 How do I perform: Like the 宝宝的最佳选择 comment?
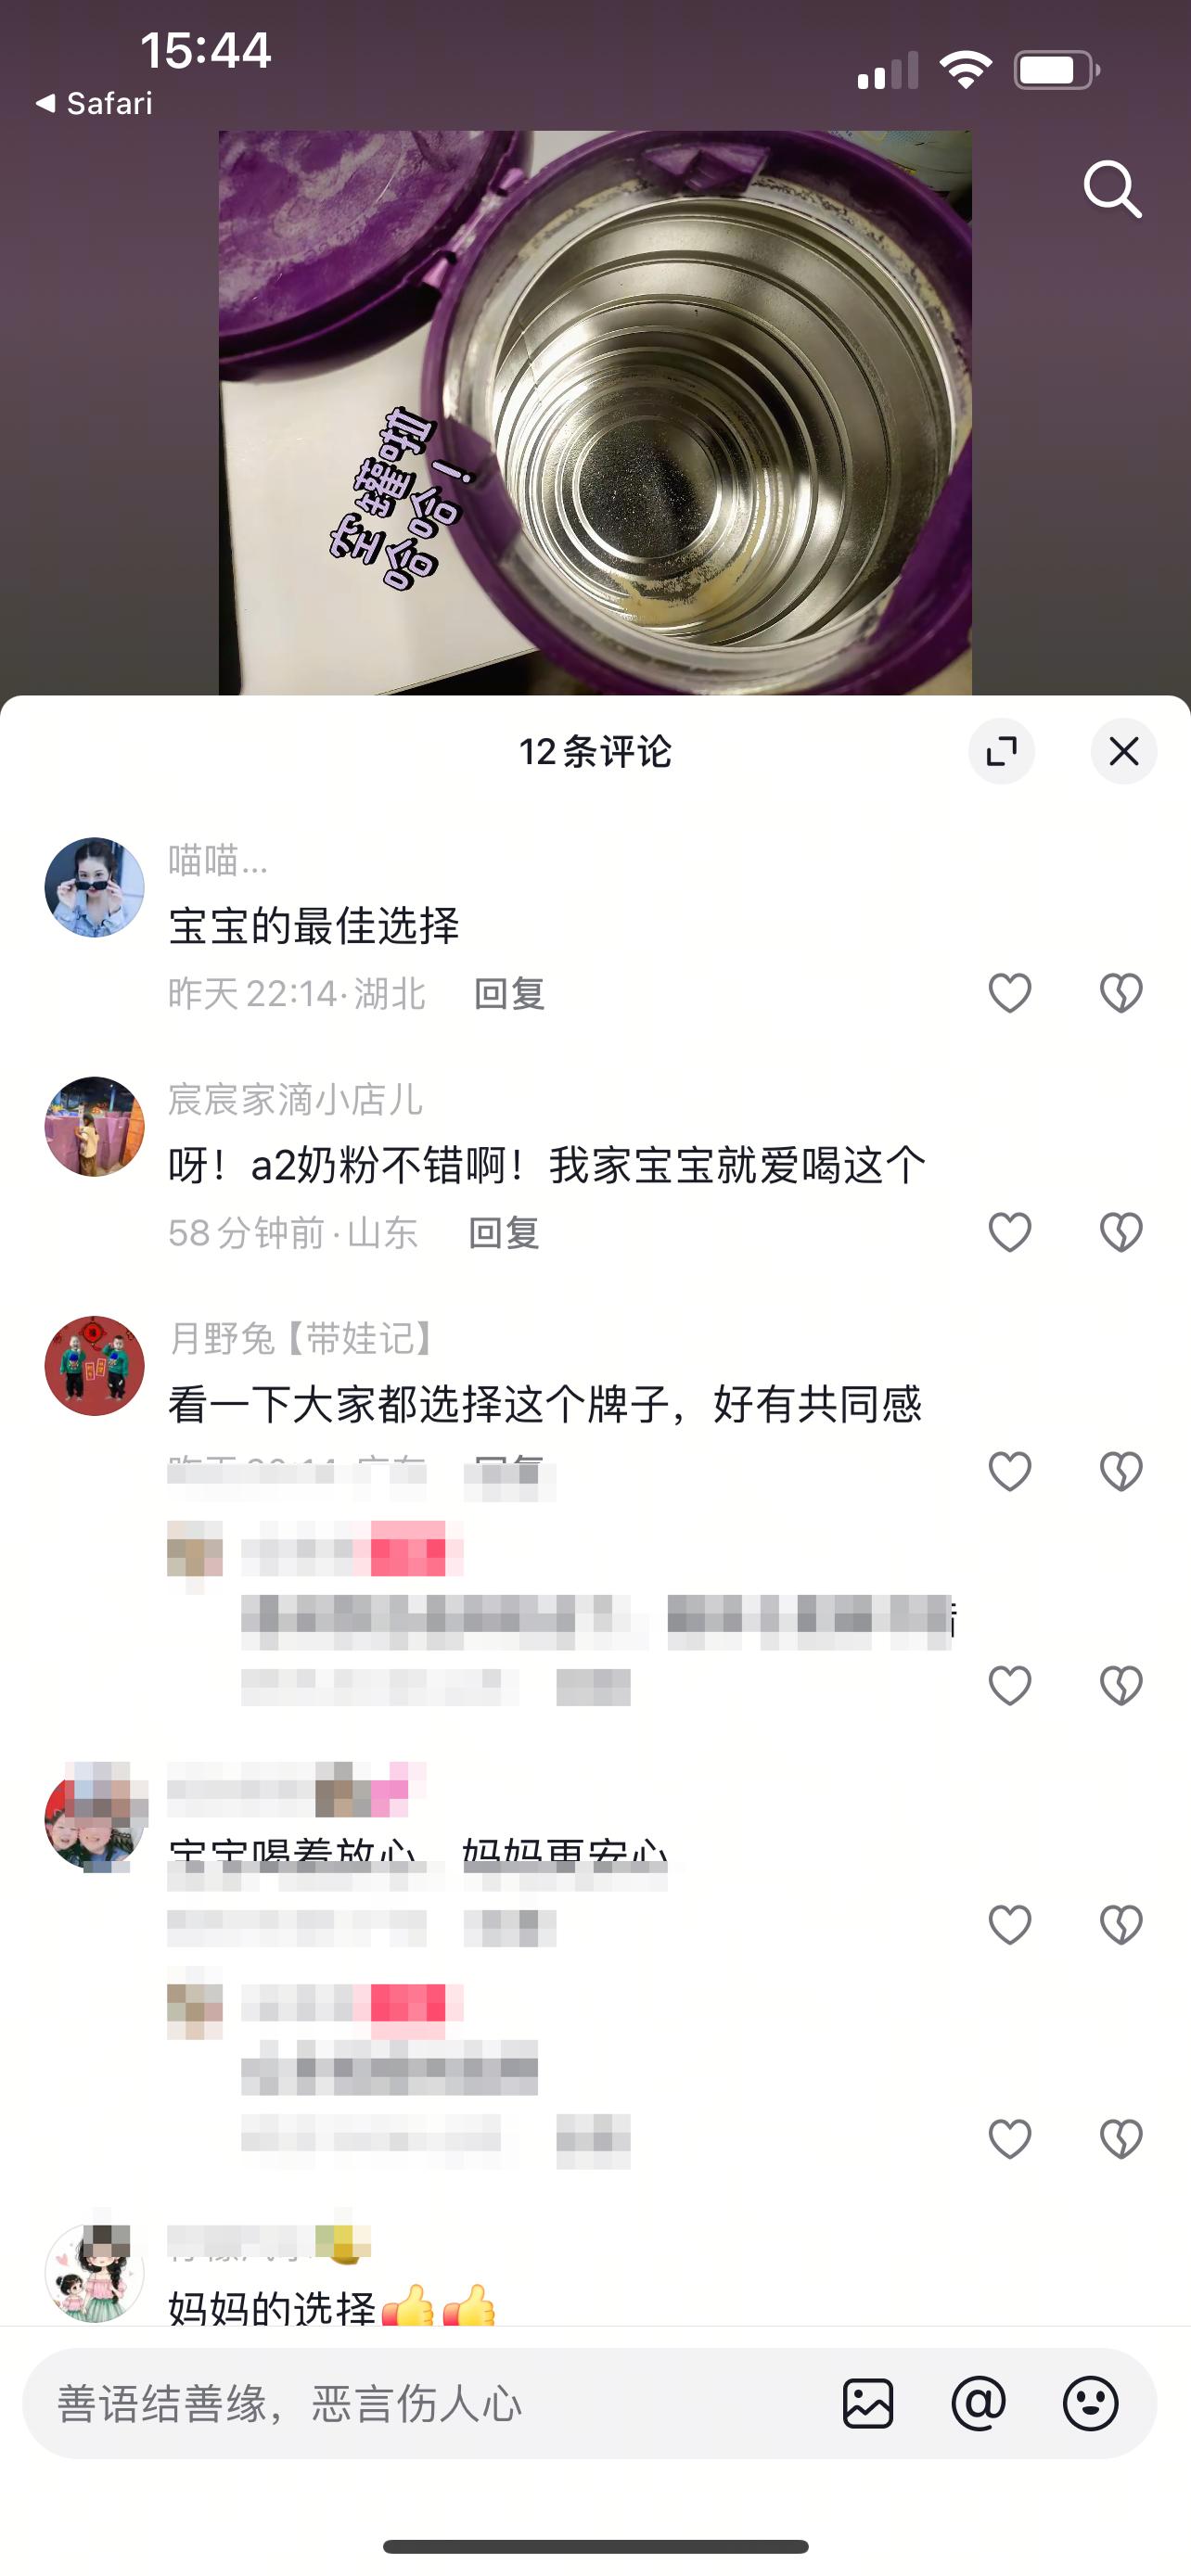click(x=1010, y=993)
